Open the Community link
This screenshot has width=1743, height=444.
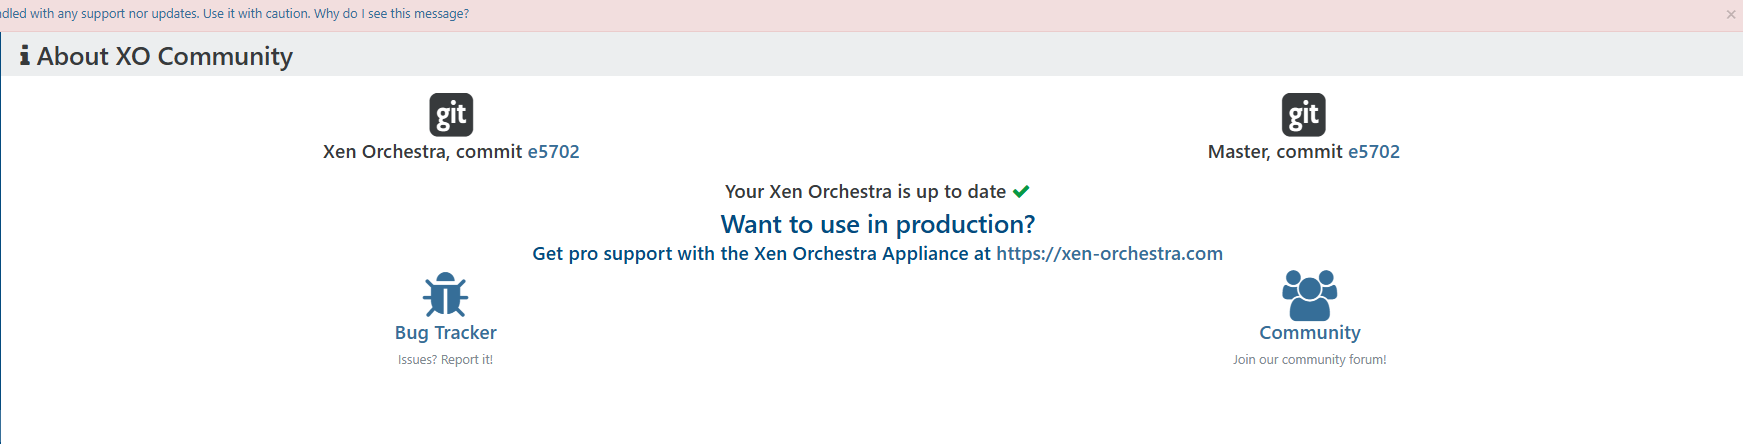tap(1310, 333)
